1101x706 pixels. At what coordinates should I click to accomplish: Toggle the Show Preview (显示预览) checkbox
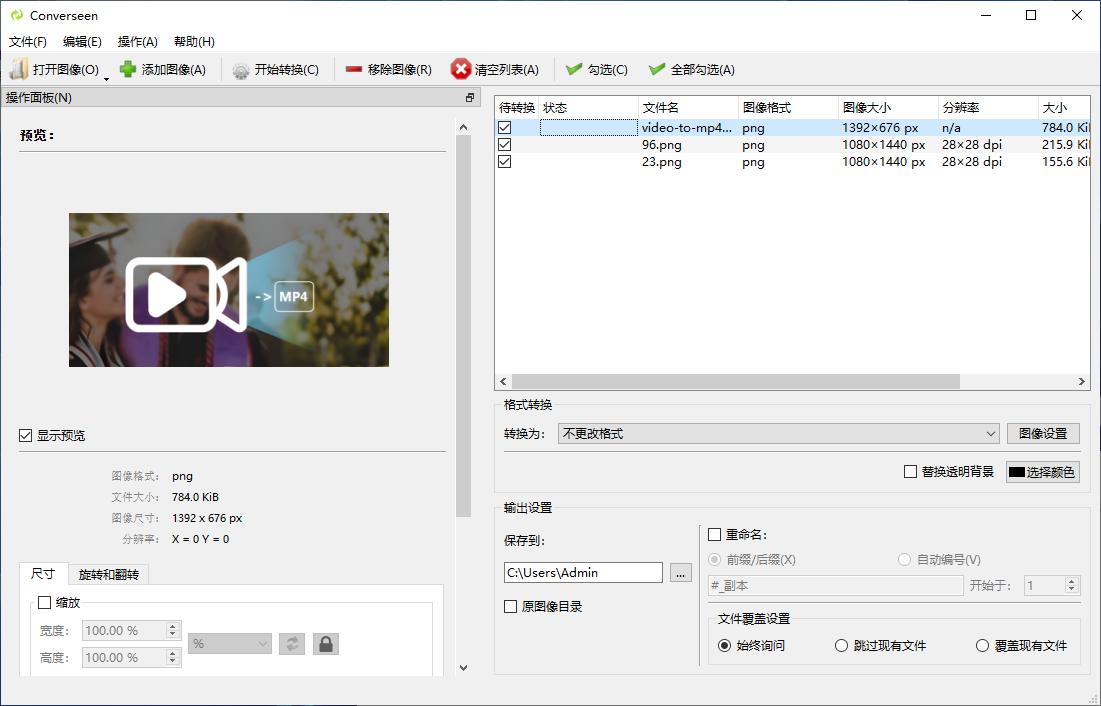point(26,436)
